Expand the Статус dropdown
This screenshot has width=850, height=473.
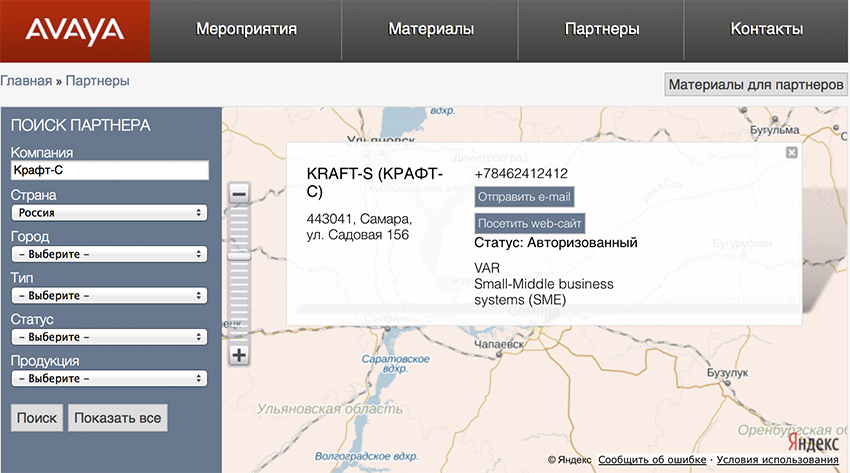point(110,336)
